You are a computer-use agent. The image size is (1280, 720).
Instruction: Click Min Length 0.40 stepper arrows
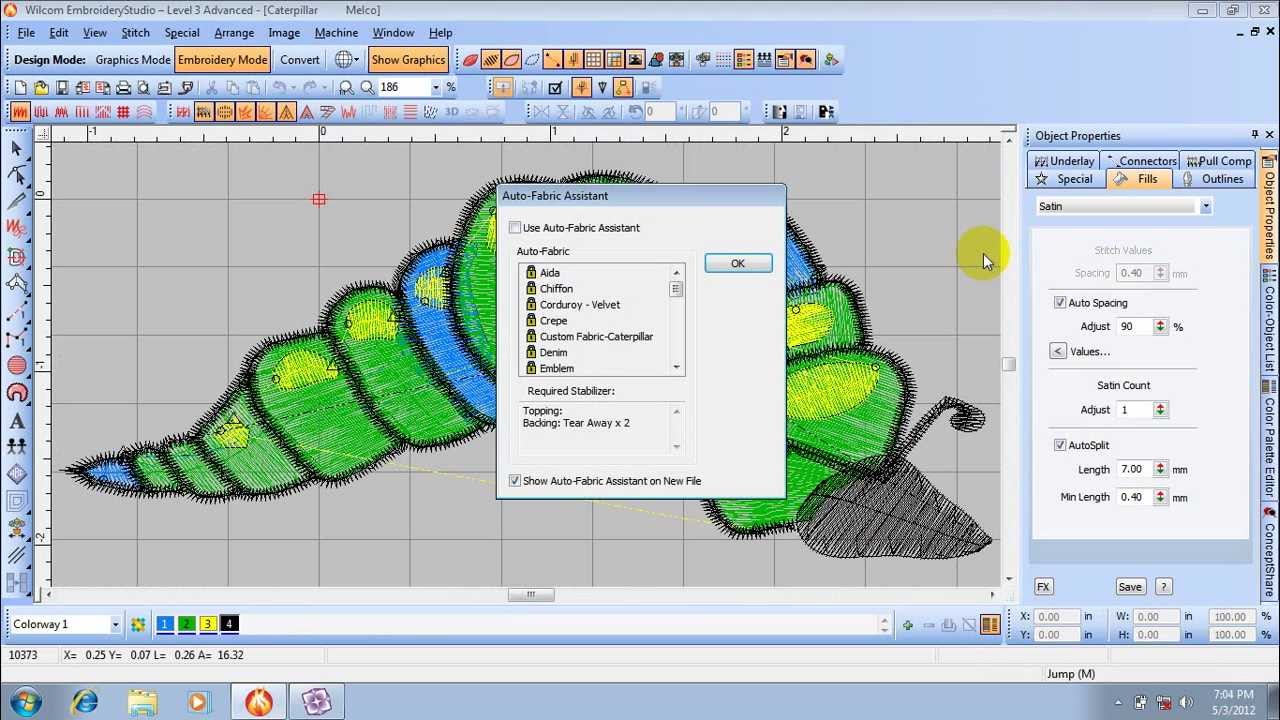tap(1160, 497)
